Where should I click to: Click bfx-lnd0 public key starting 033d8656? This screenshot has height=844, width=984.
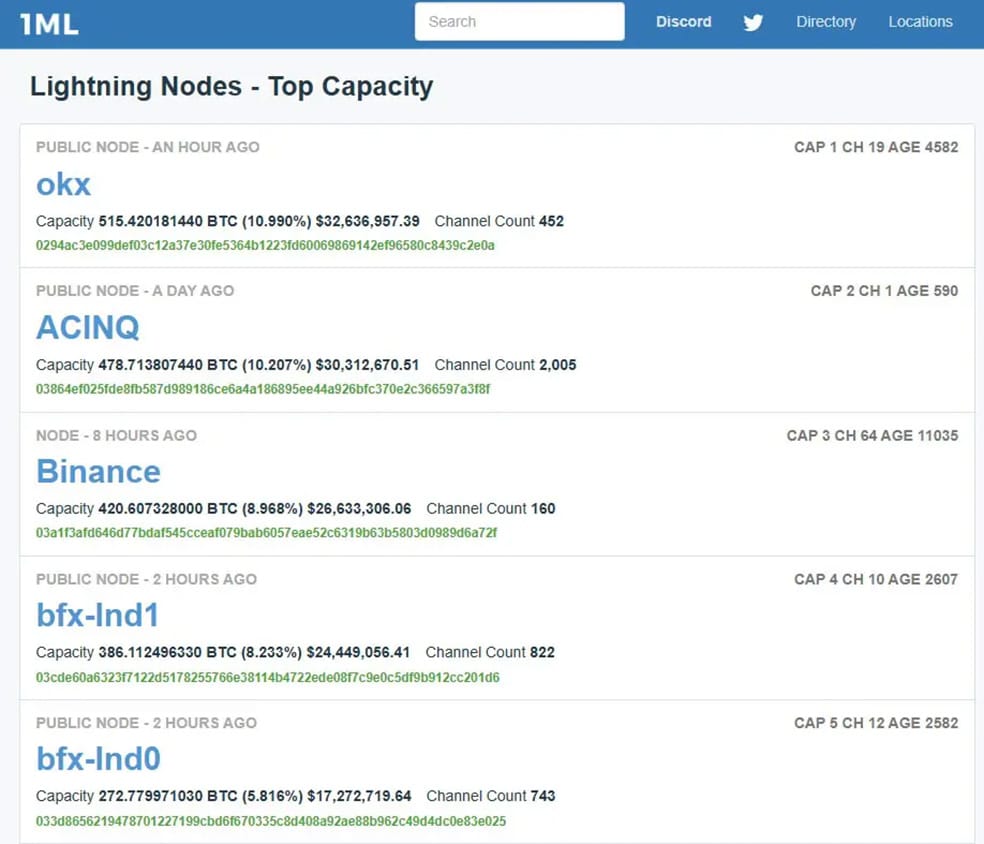point(270,821)
